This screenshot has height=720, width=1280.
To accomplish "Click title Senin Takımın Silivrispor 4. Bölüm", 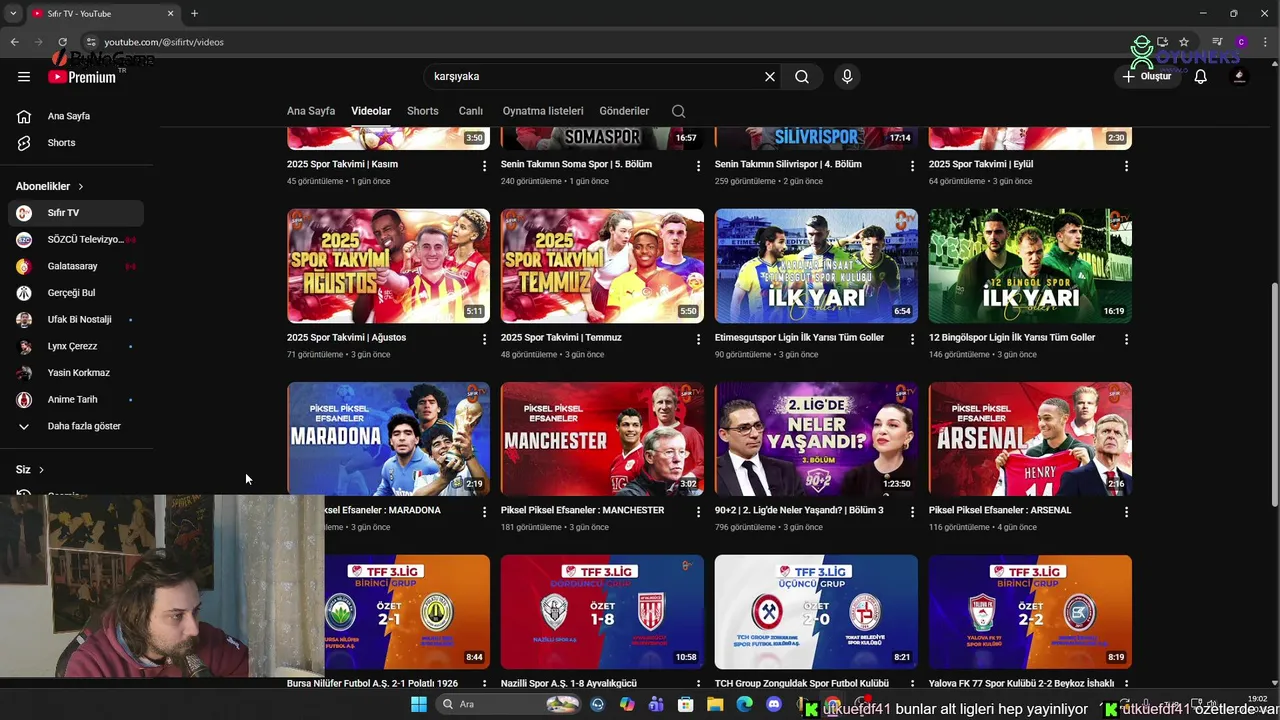I will point(788,164).
